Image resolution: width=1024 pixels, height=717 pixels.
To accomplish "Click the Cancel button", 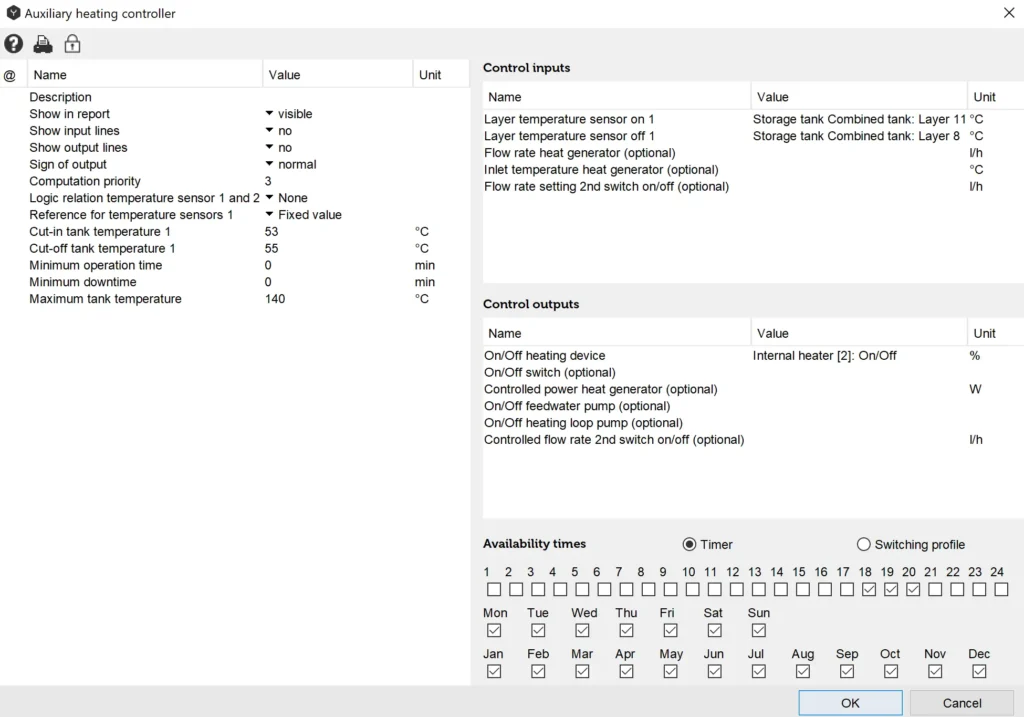I will click(x=962, y=703).
